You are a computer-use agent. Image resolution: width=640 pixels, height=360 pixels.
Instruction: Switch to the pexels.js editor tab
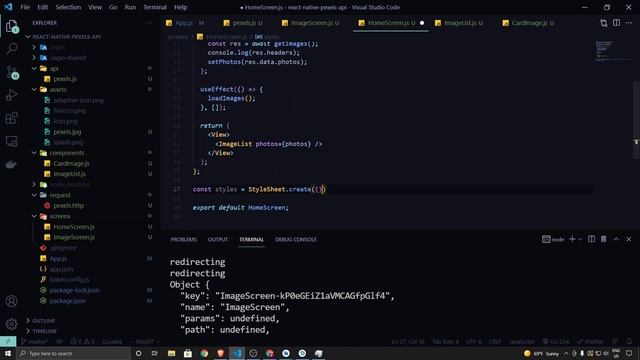click(x=243, y=23)
